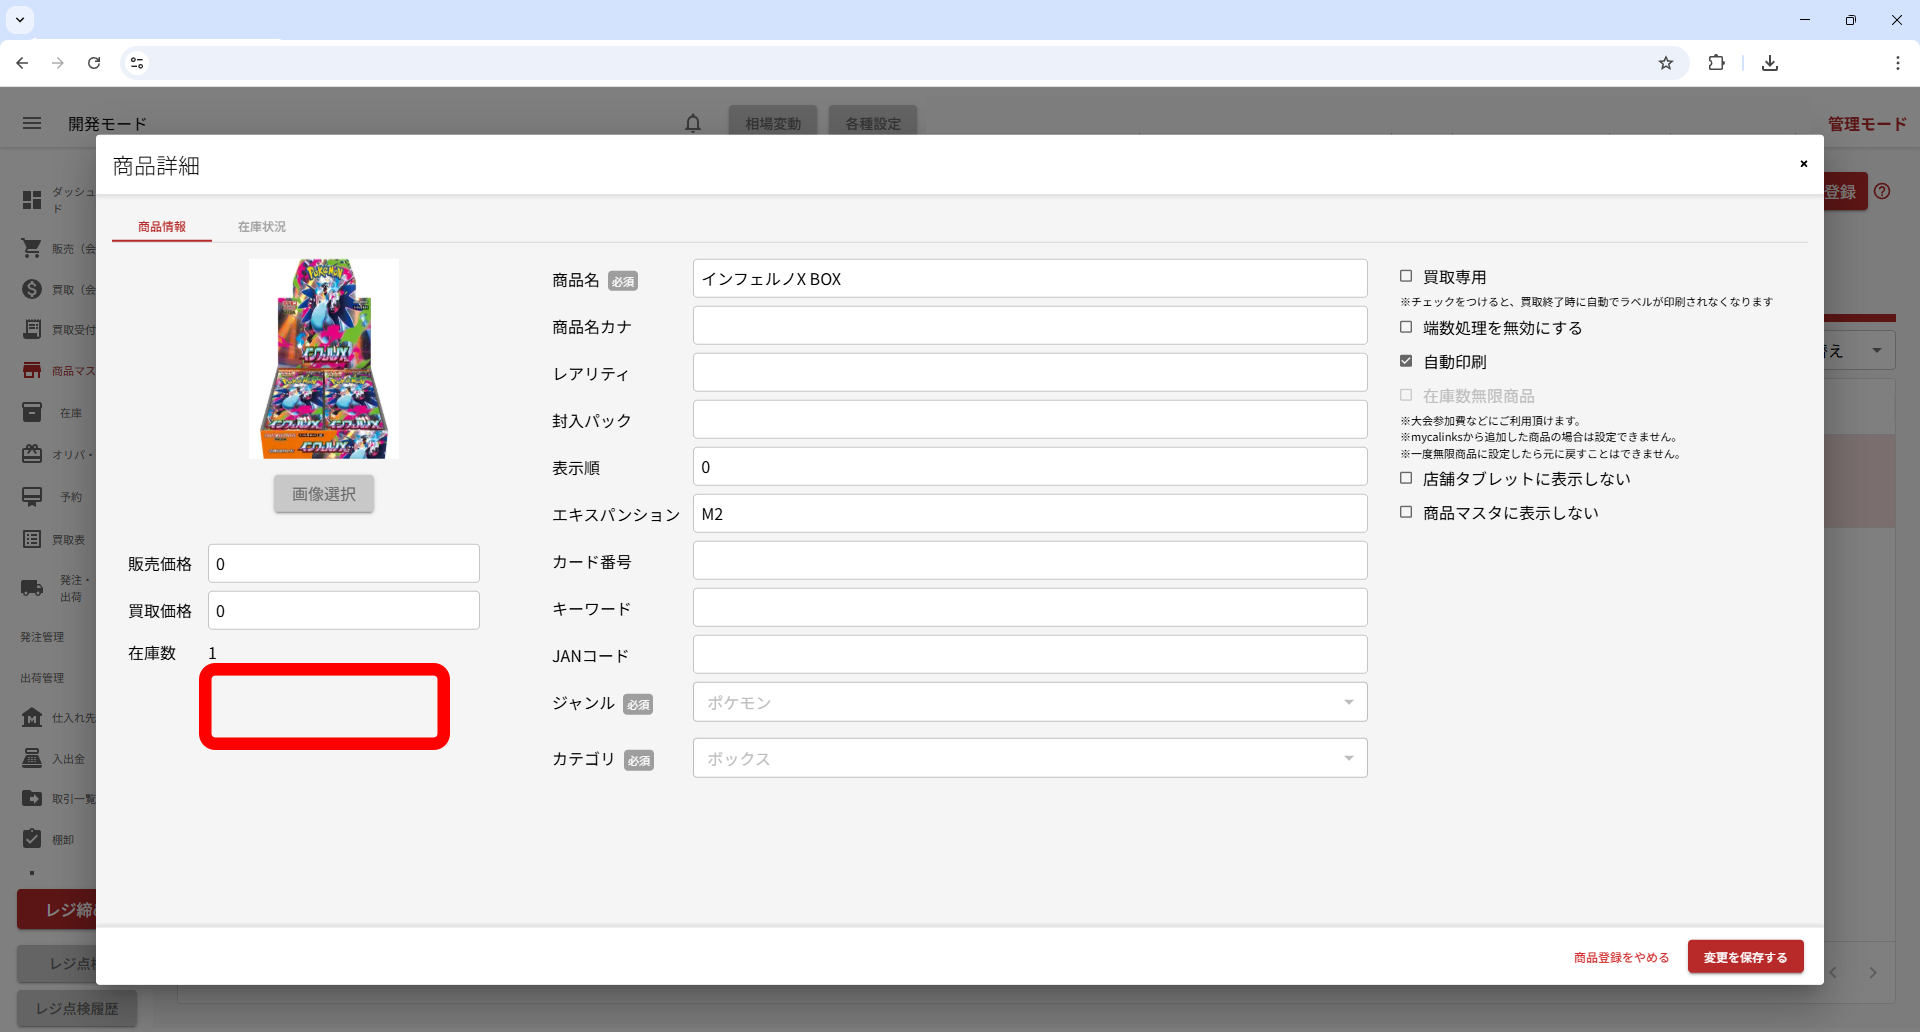Click the notification bell icon
The height and width of the screenshot is (1032, 1920).
pos(692,123)
